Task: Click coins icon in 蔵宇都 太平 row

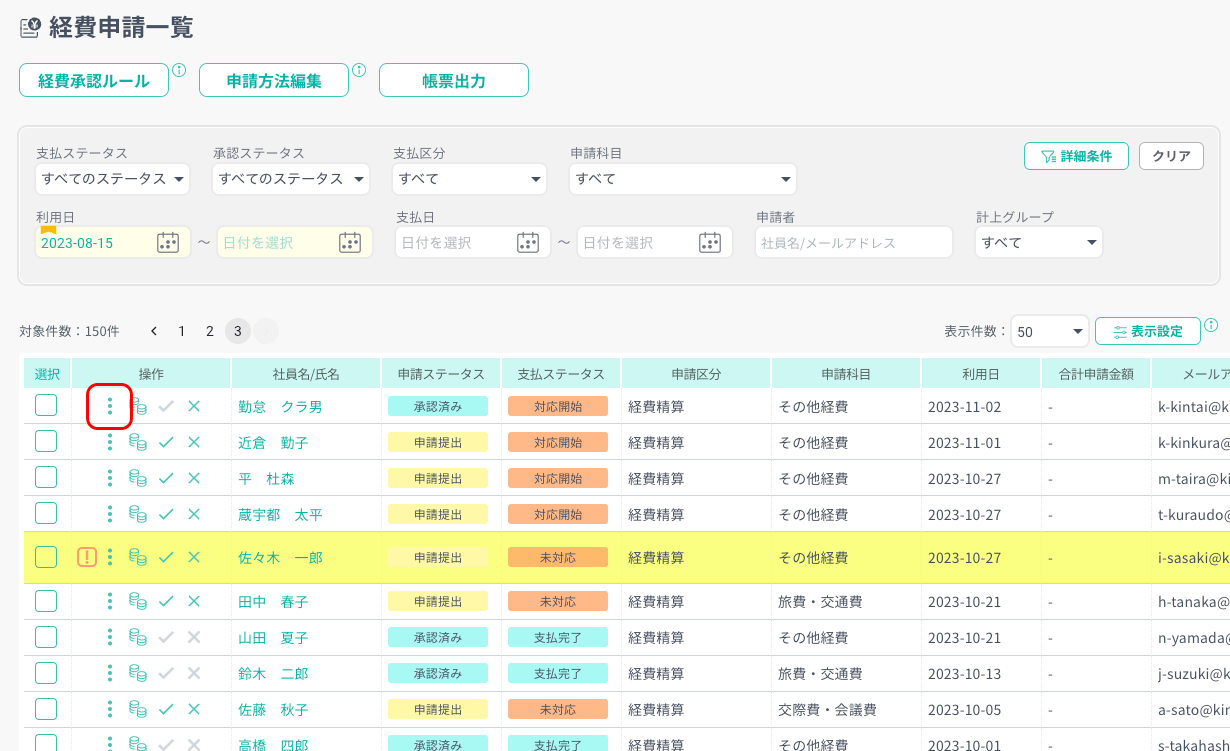Action: tap(138, 514)
